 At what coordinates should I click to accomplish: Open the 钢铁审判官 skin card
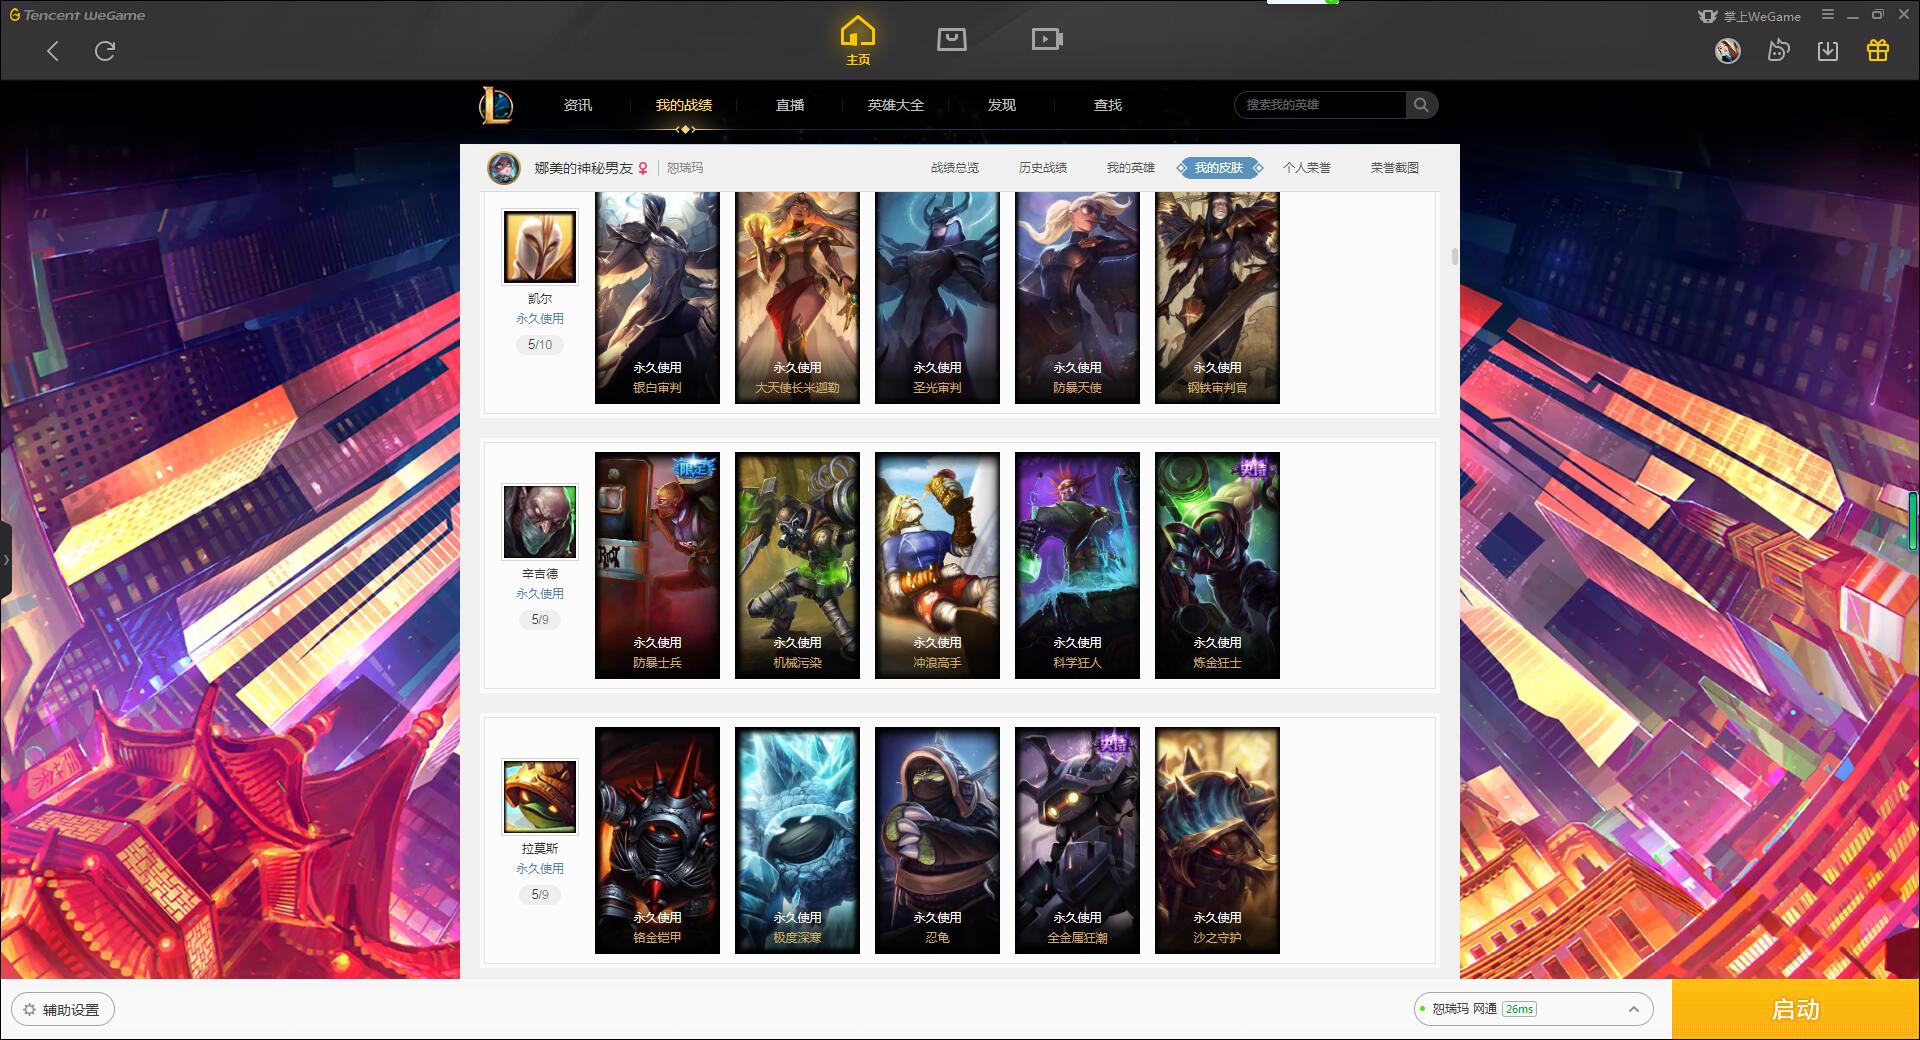click(1217, 298)
